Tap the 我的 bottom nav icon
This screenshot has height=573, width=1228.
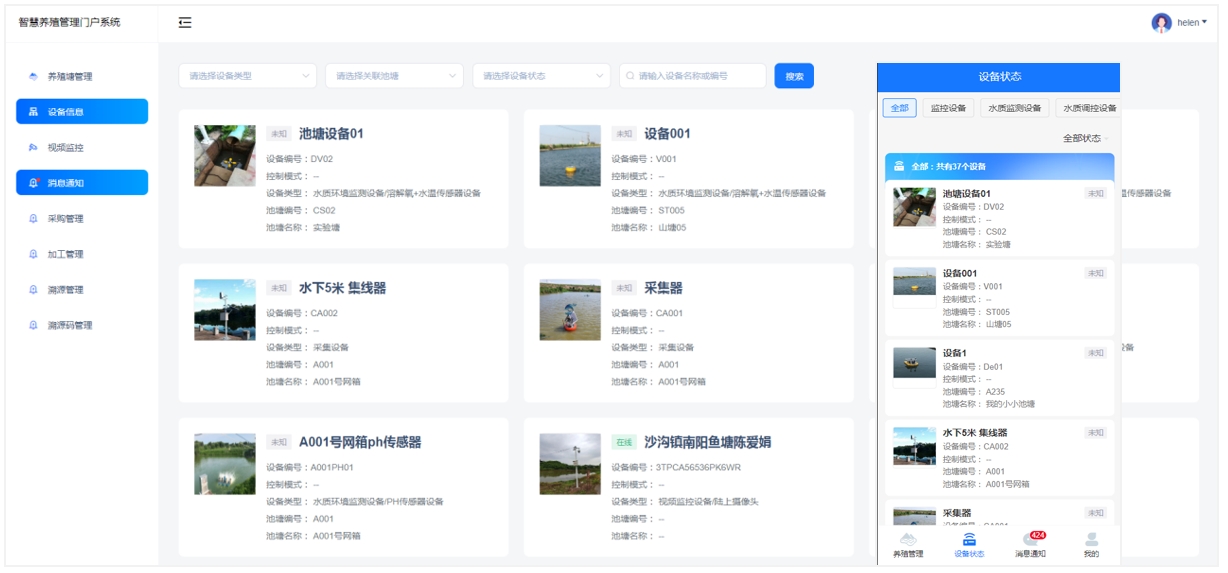pos(1091,545)
